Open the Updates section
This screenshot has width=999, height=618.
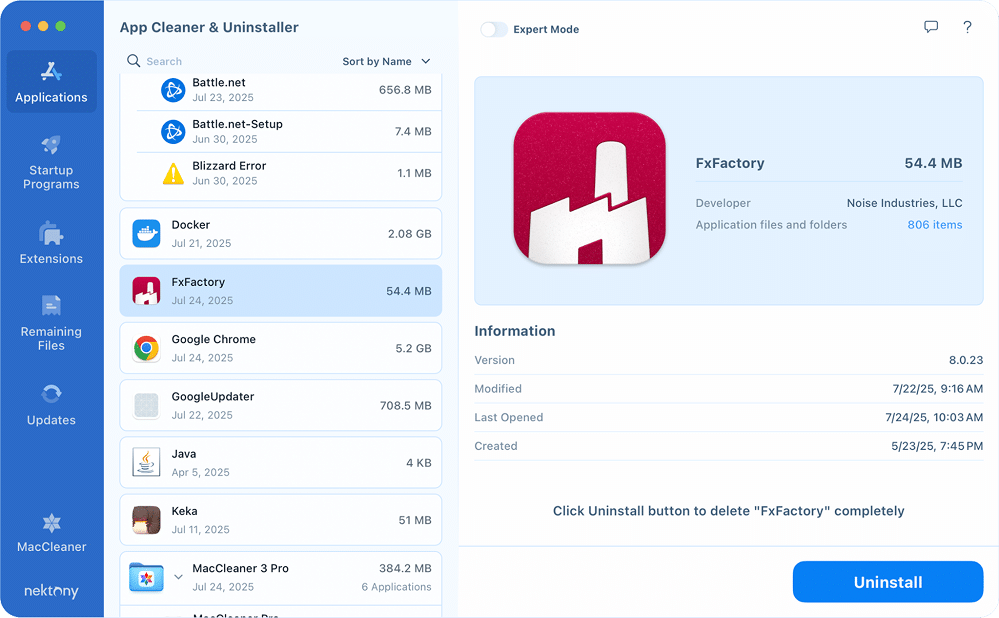pyautogui.click(x=52, y=404)
